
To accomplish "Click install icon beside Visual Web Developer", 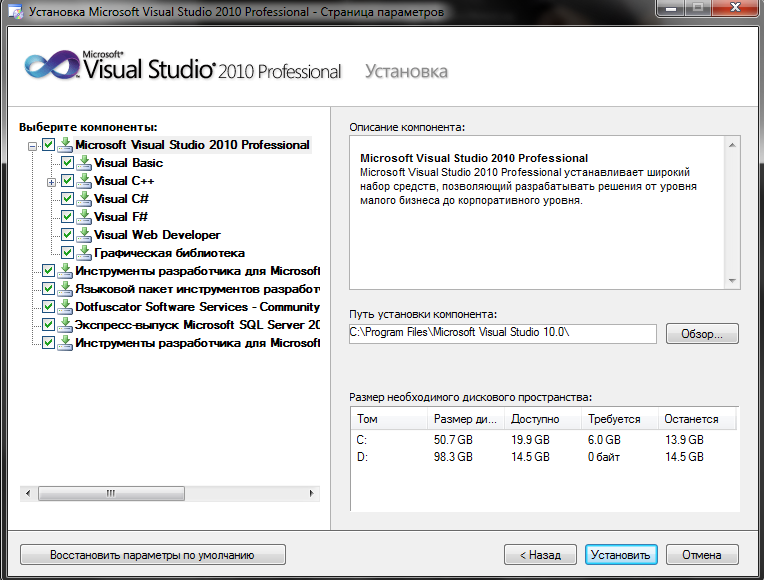I will (x=84, y=235).
